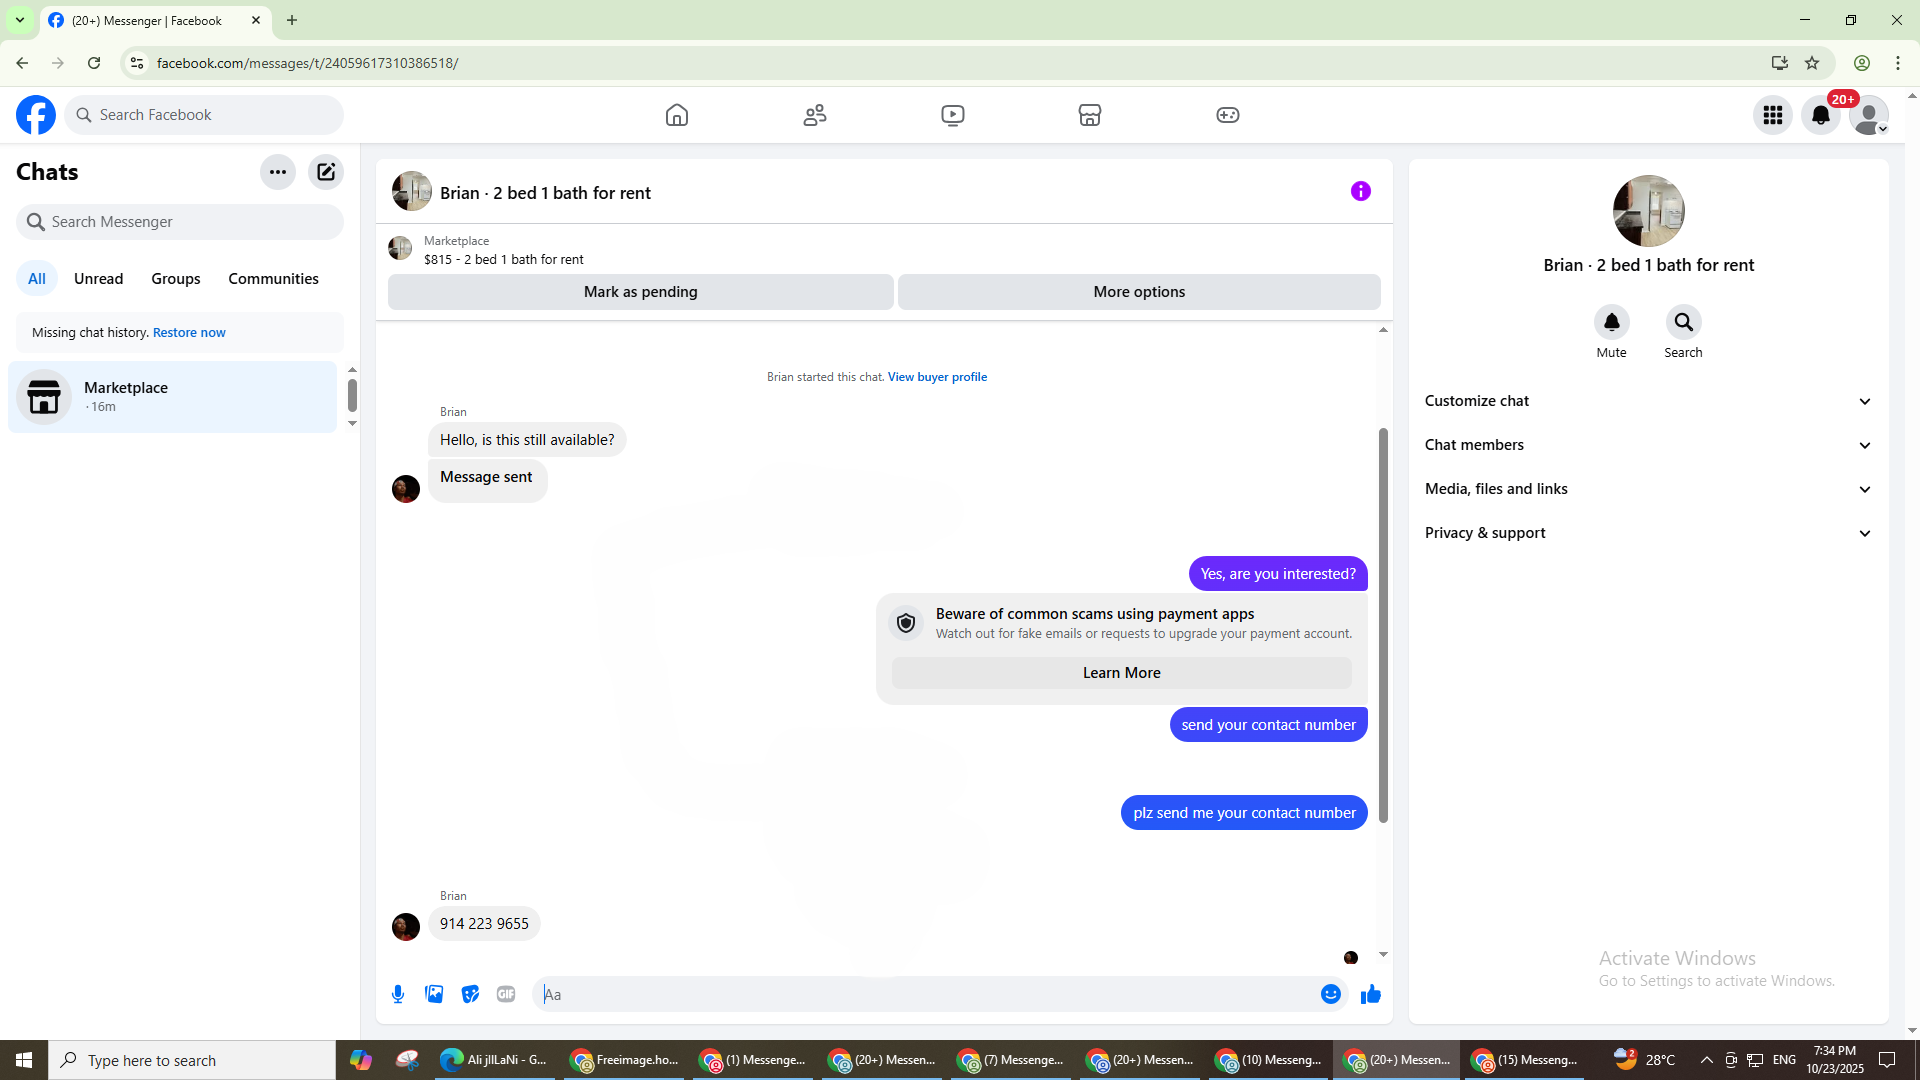Open Marketplace from the top navigation bar
1920x1080 pixels.
coord(1090,115)
